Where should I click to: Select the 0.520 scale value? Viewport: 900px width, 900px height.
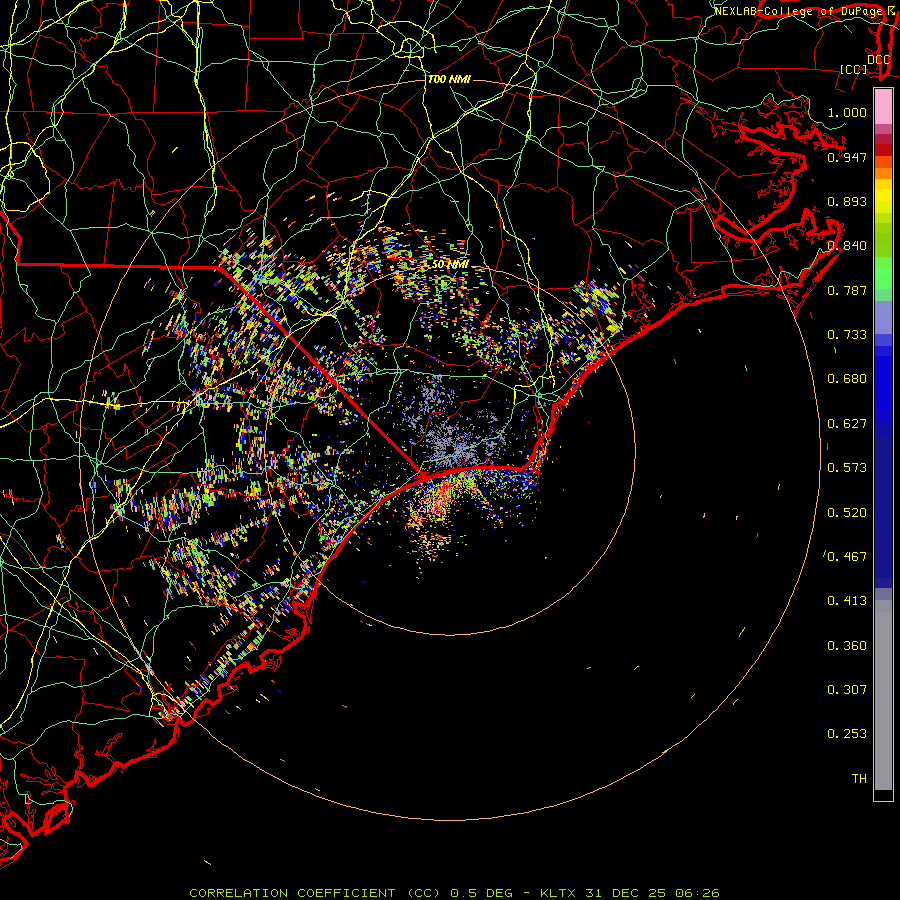point(847,513)
